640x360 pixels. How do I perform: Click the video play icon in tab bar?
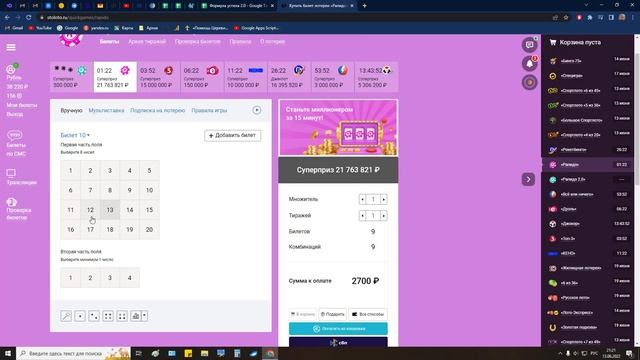257,110
